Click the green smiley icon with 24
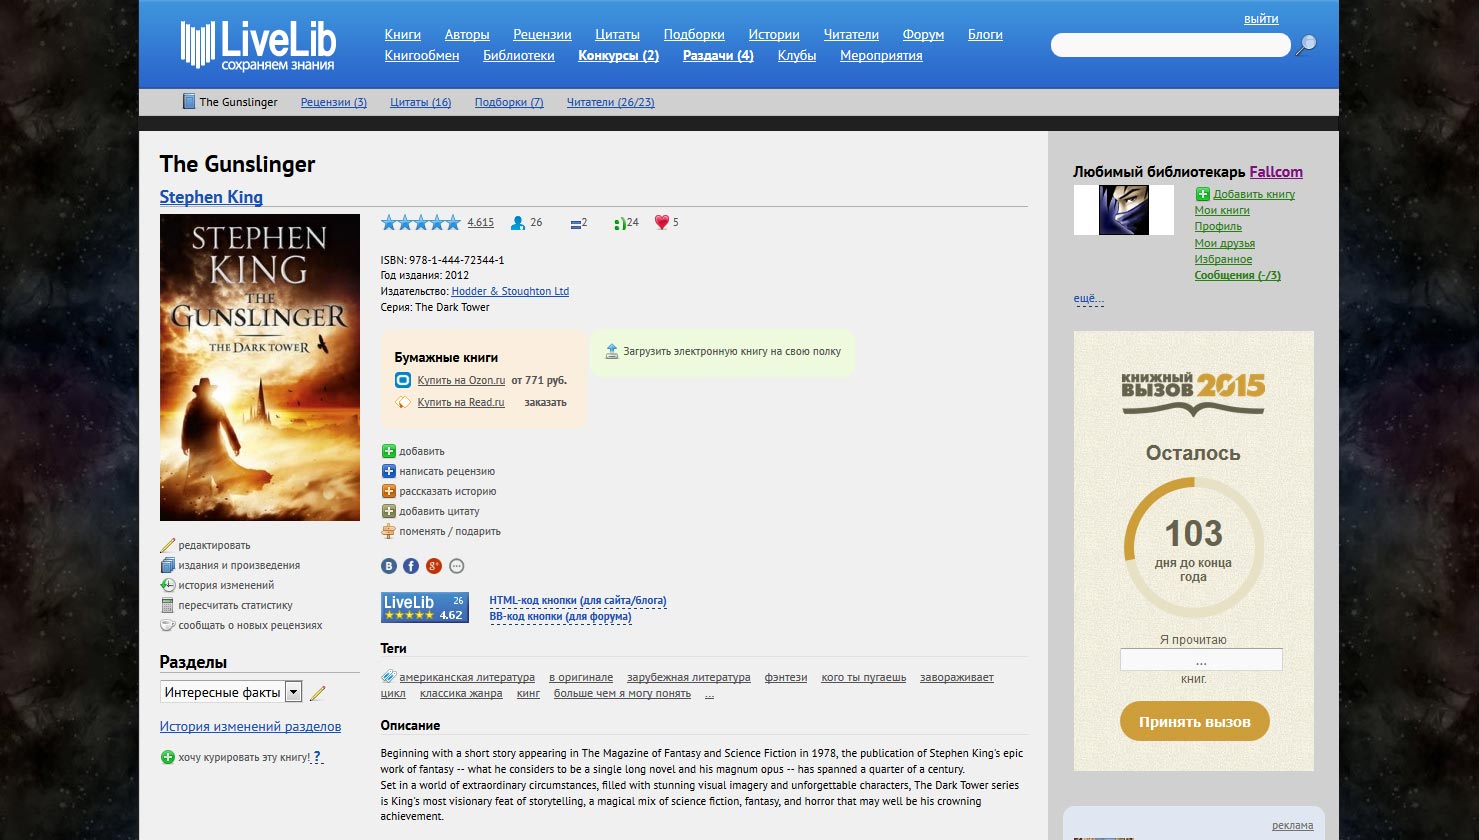This screenshot has height=840, width=1479. click(619, 223)
